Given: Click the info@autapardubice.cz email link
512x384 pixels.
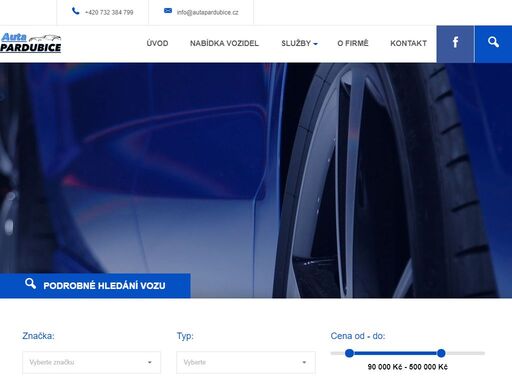Looking at the screenshot, I should tap(207, 12).
